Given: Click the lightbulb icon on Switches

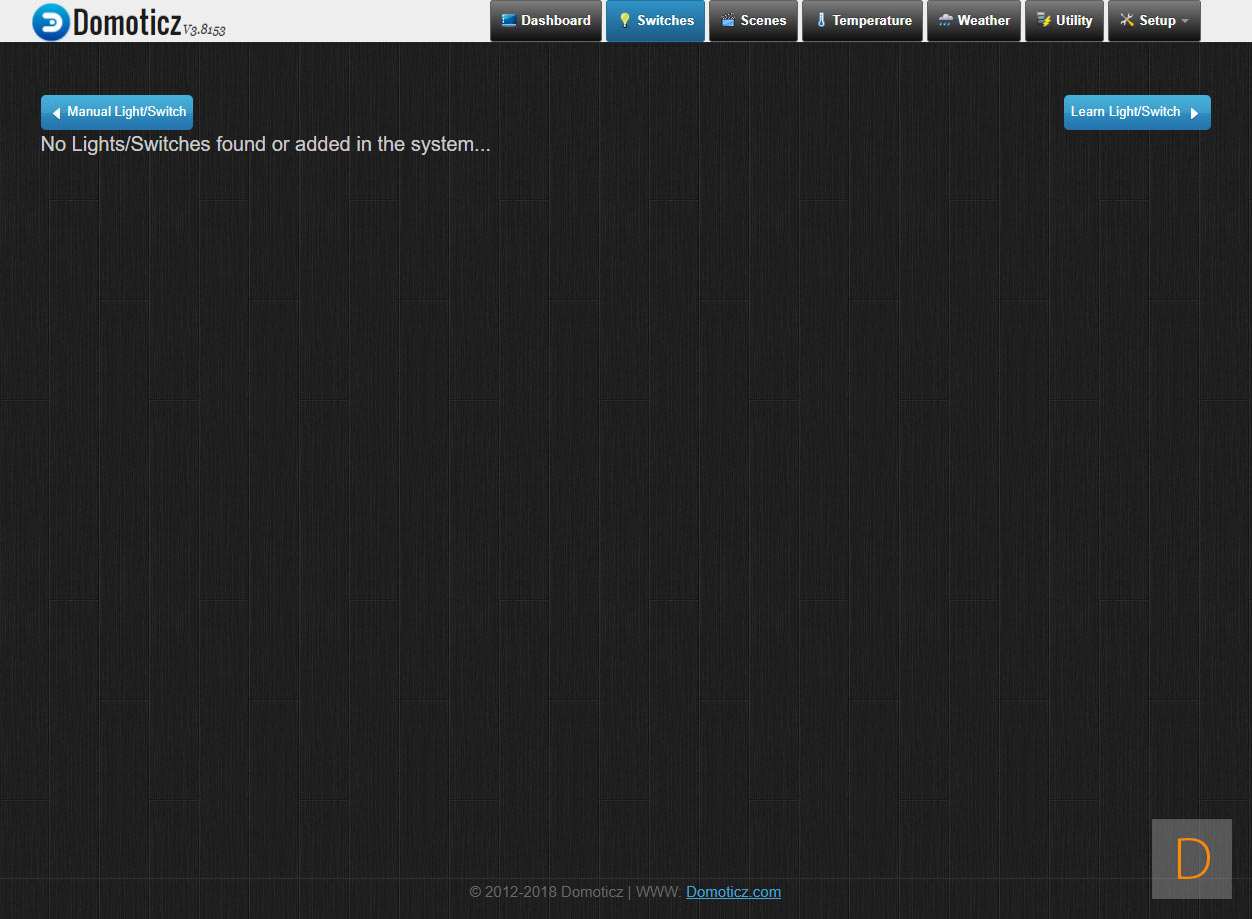Looking at the screenshot, I should [x=624, y=20].
